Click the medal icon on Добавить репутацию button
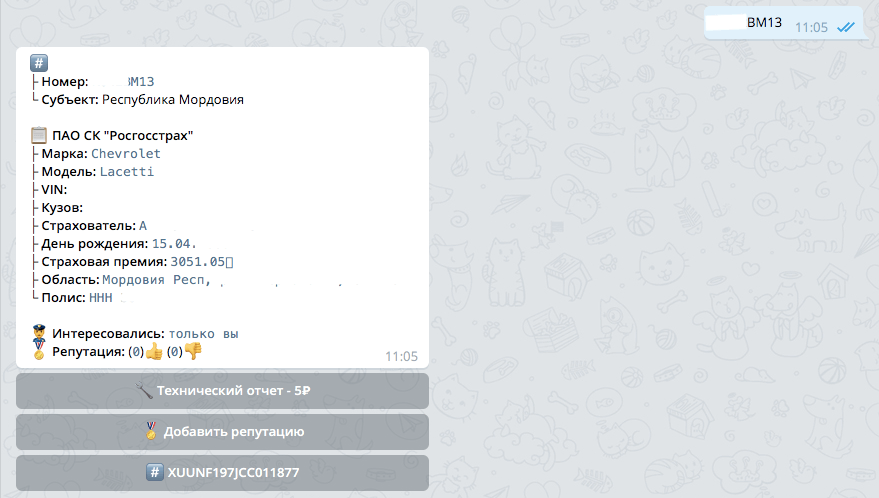The image size is (879, 498). click(x=151, y=431)
